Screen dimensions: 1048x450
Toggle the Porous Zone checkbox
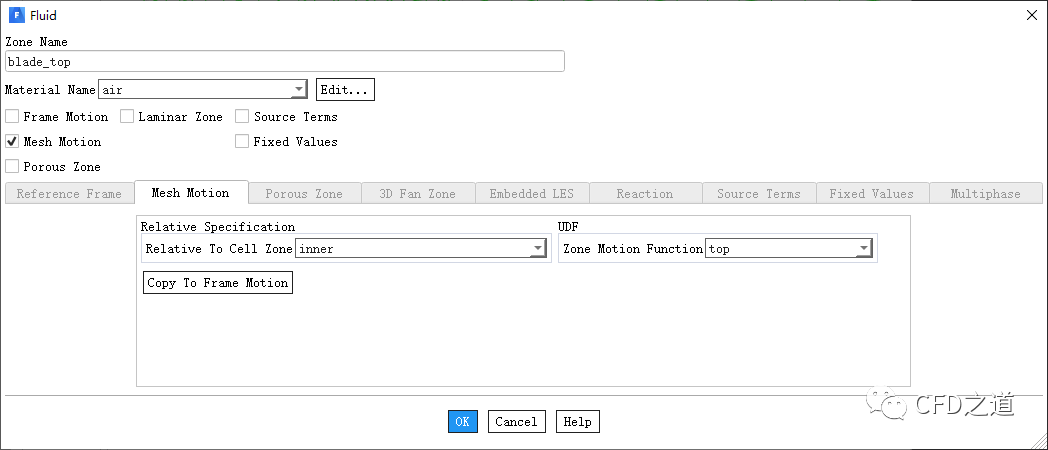click(x=12, y=167)
